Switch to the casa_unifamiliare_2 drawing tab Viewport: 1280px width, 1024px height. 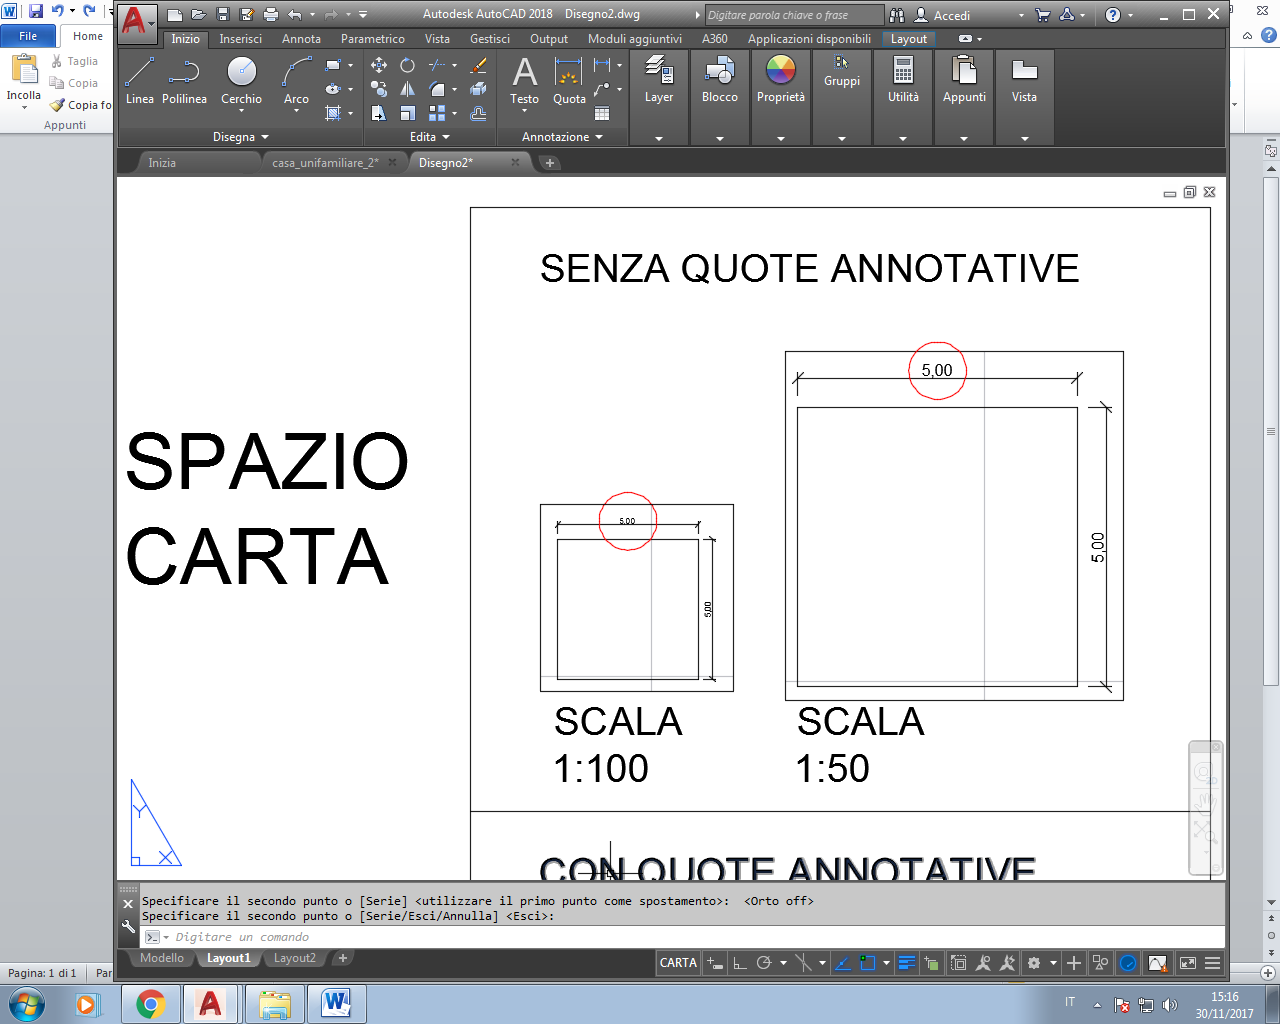pyautogui.click(x=325, y=163)
